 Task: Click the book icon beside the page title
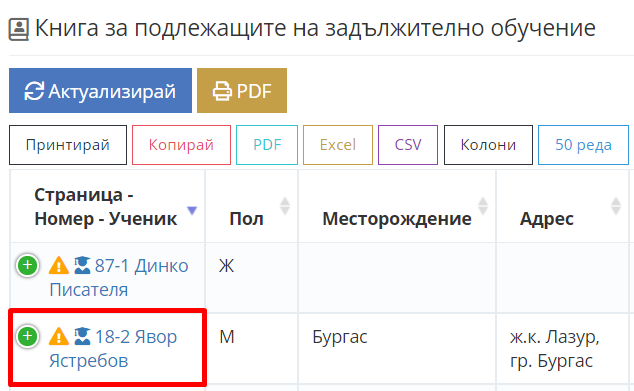[x=19, y=30]
